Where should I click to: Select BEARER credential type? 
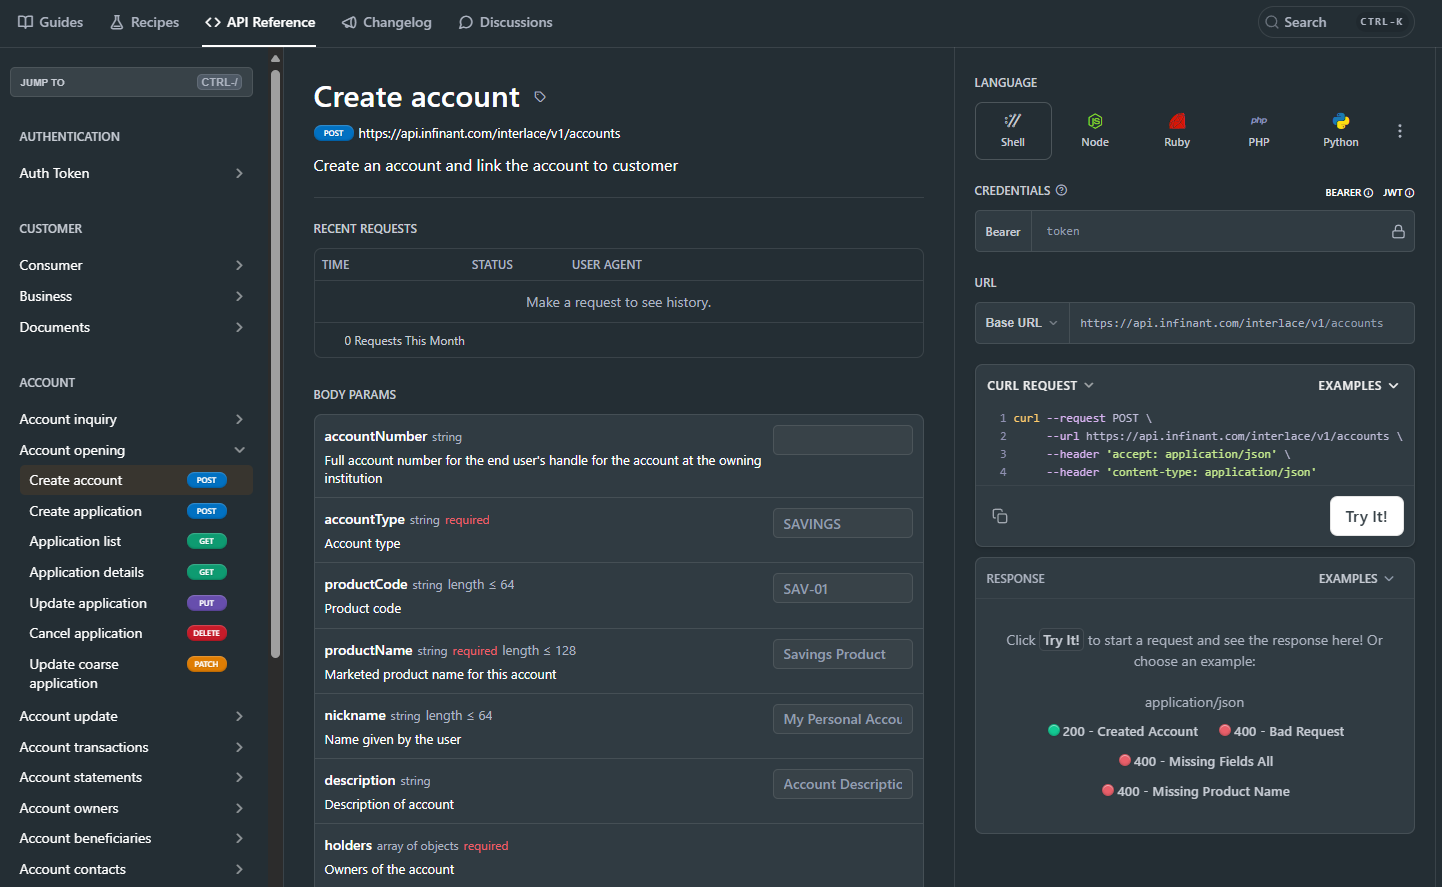(1349, 193)
